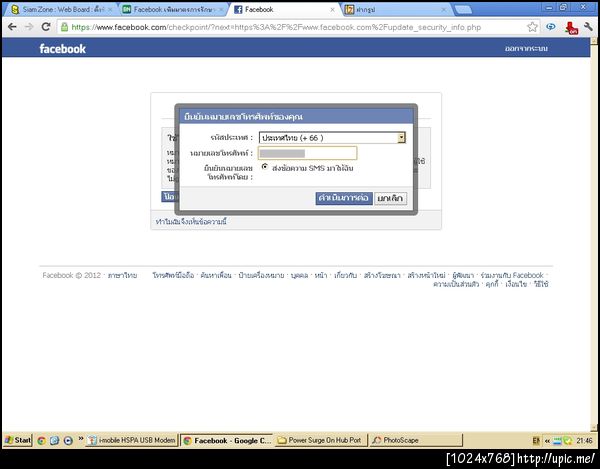
Task: Click the second quick launch icon after Chrome
Action: [54, 440]
